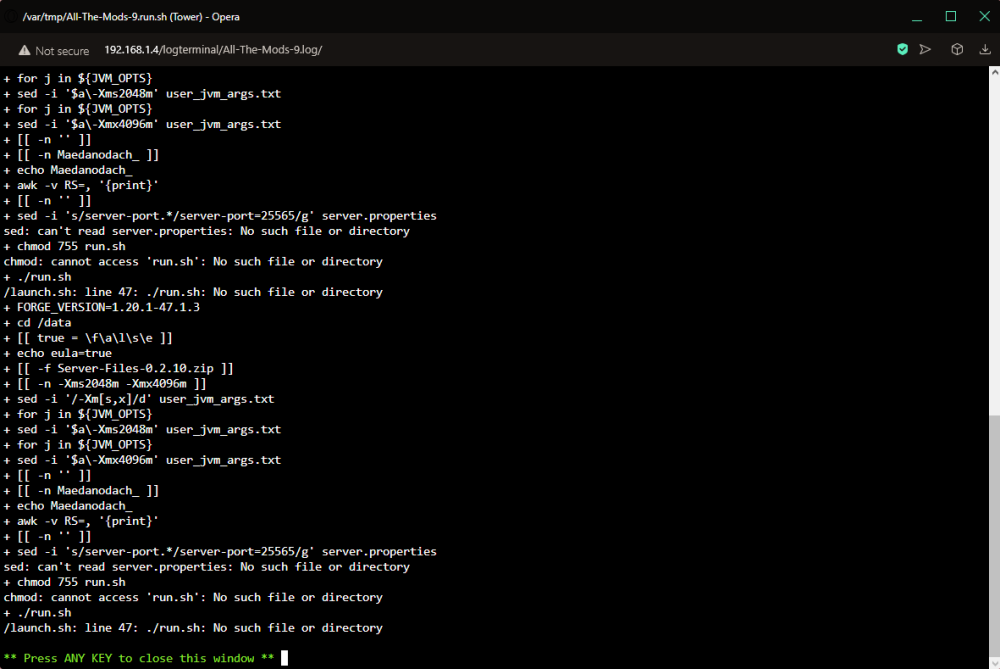The image size is (1000, 669).
Task: Click the vertical scrollbar thumb
Action: click(x=994, y=534)
